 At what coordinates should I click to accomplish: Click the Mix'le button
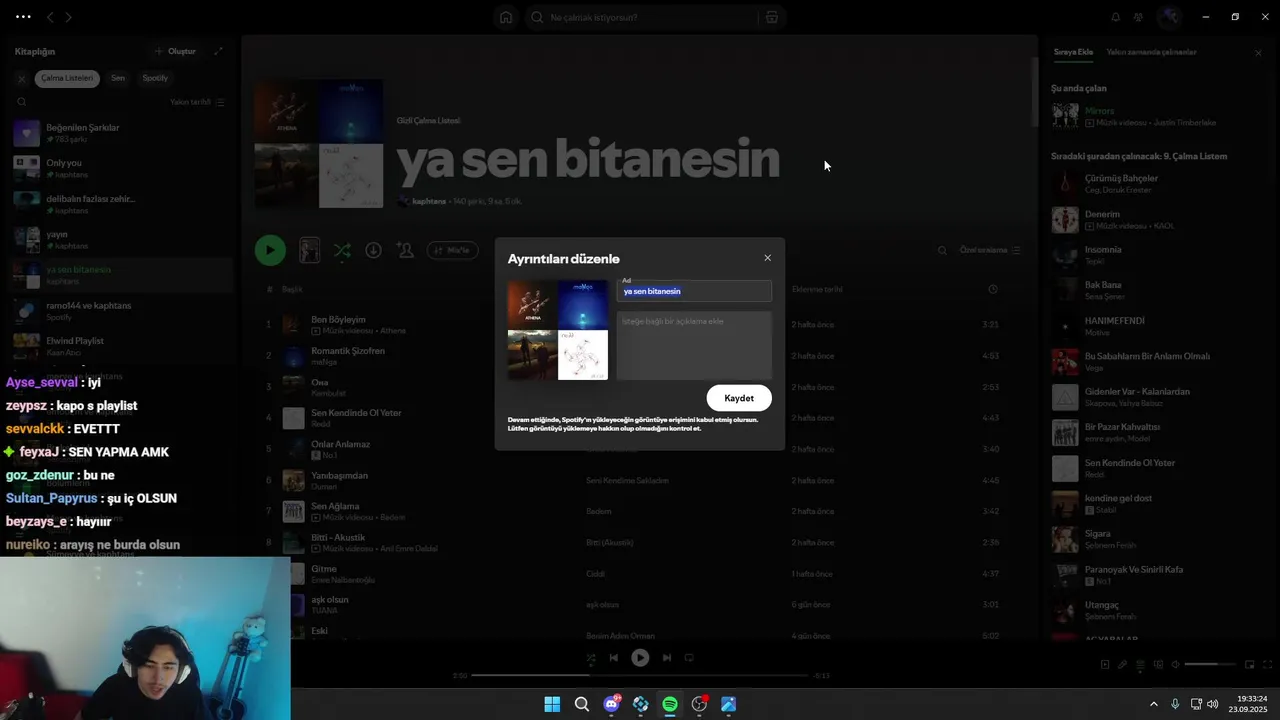452,250
